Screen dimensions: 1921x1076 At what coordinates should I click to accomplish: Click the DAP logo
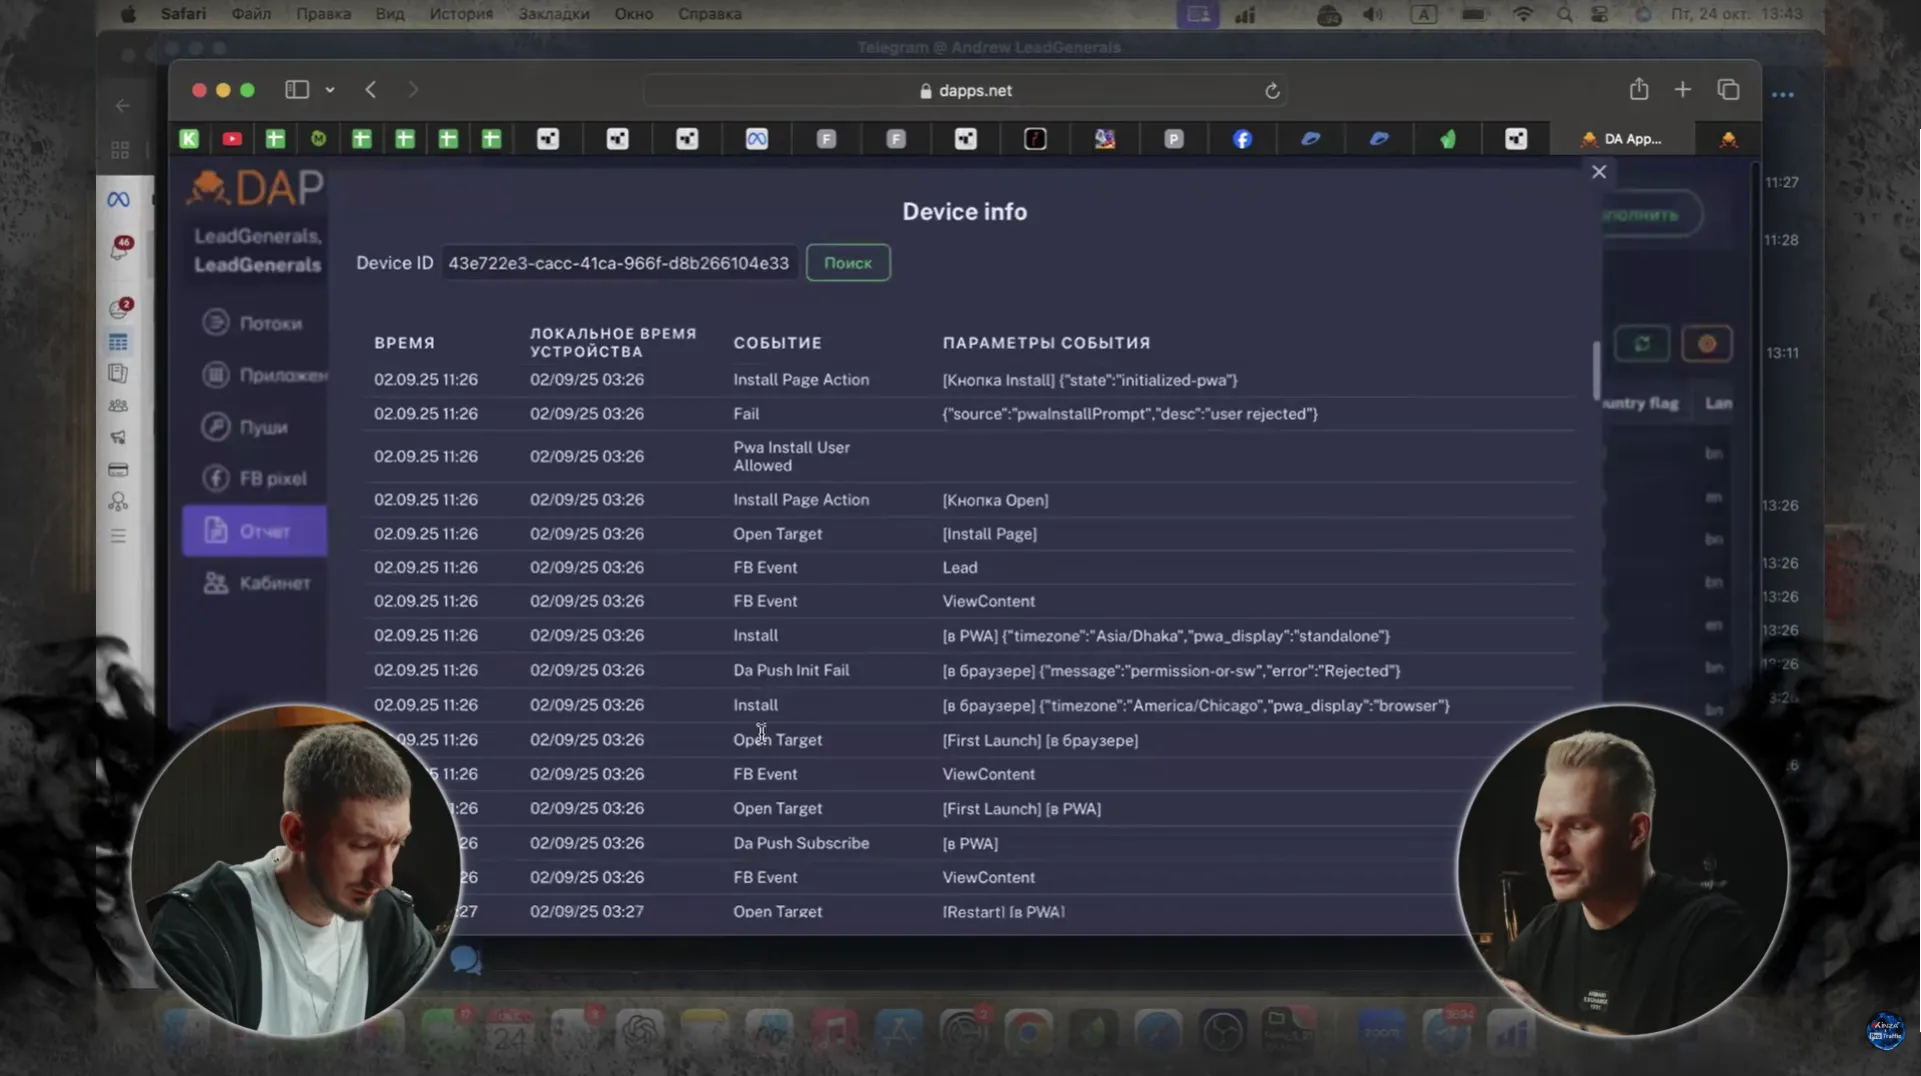pos(256,187)
